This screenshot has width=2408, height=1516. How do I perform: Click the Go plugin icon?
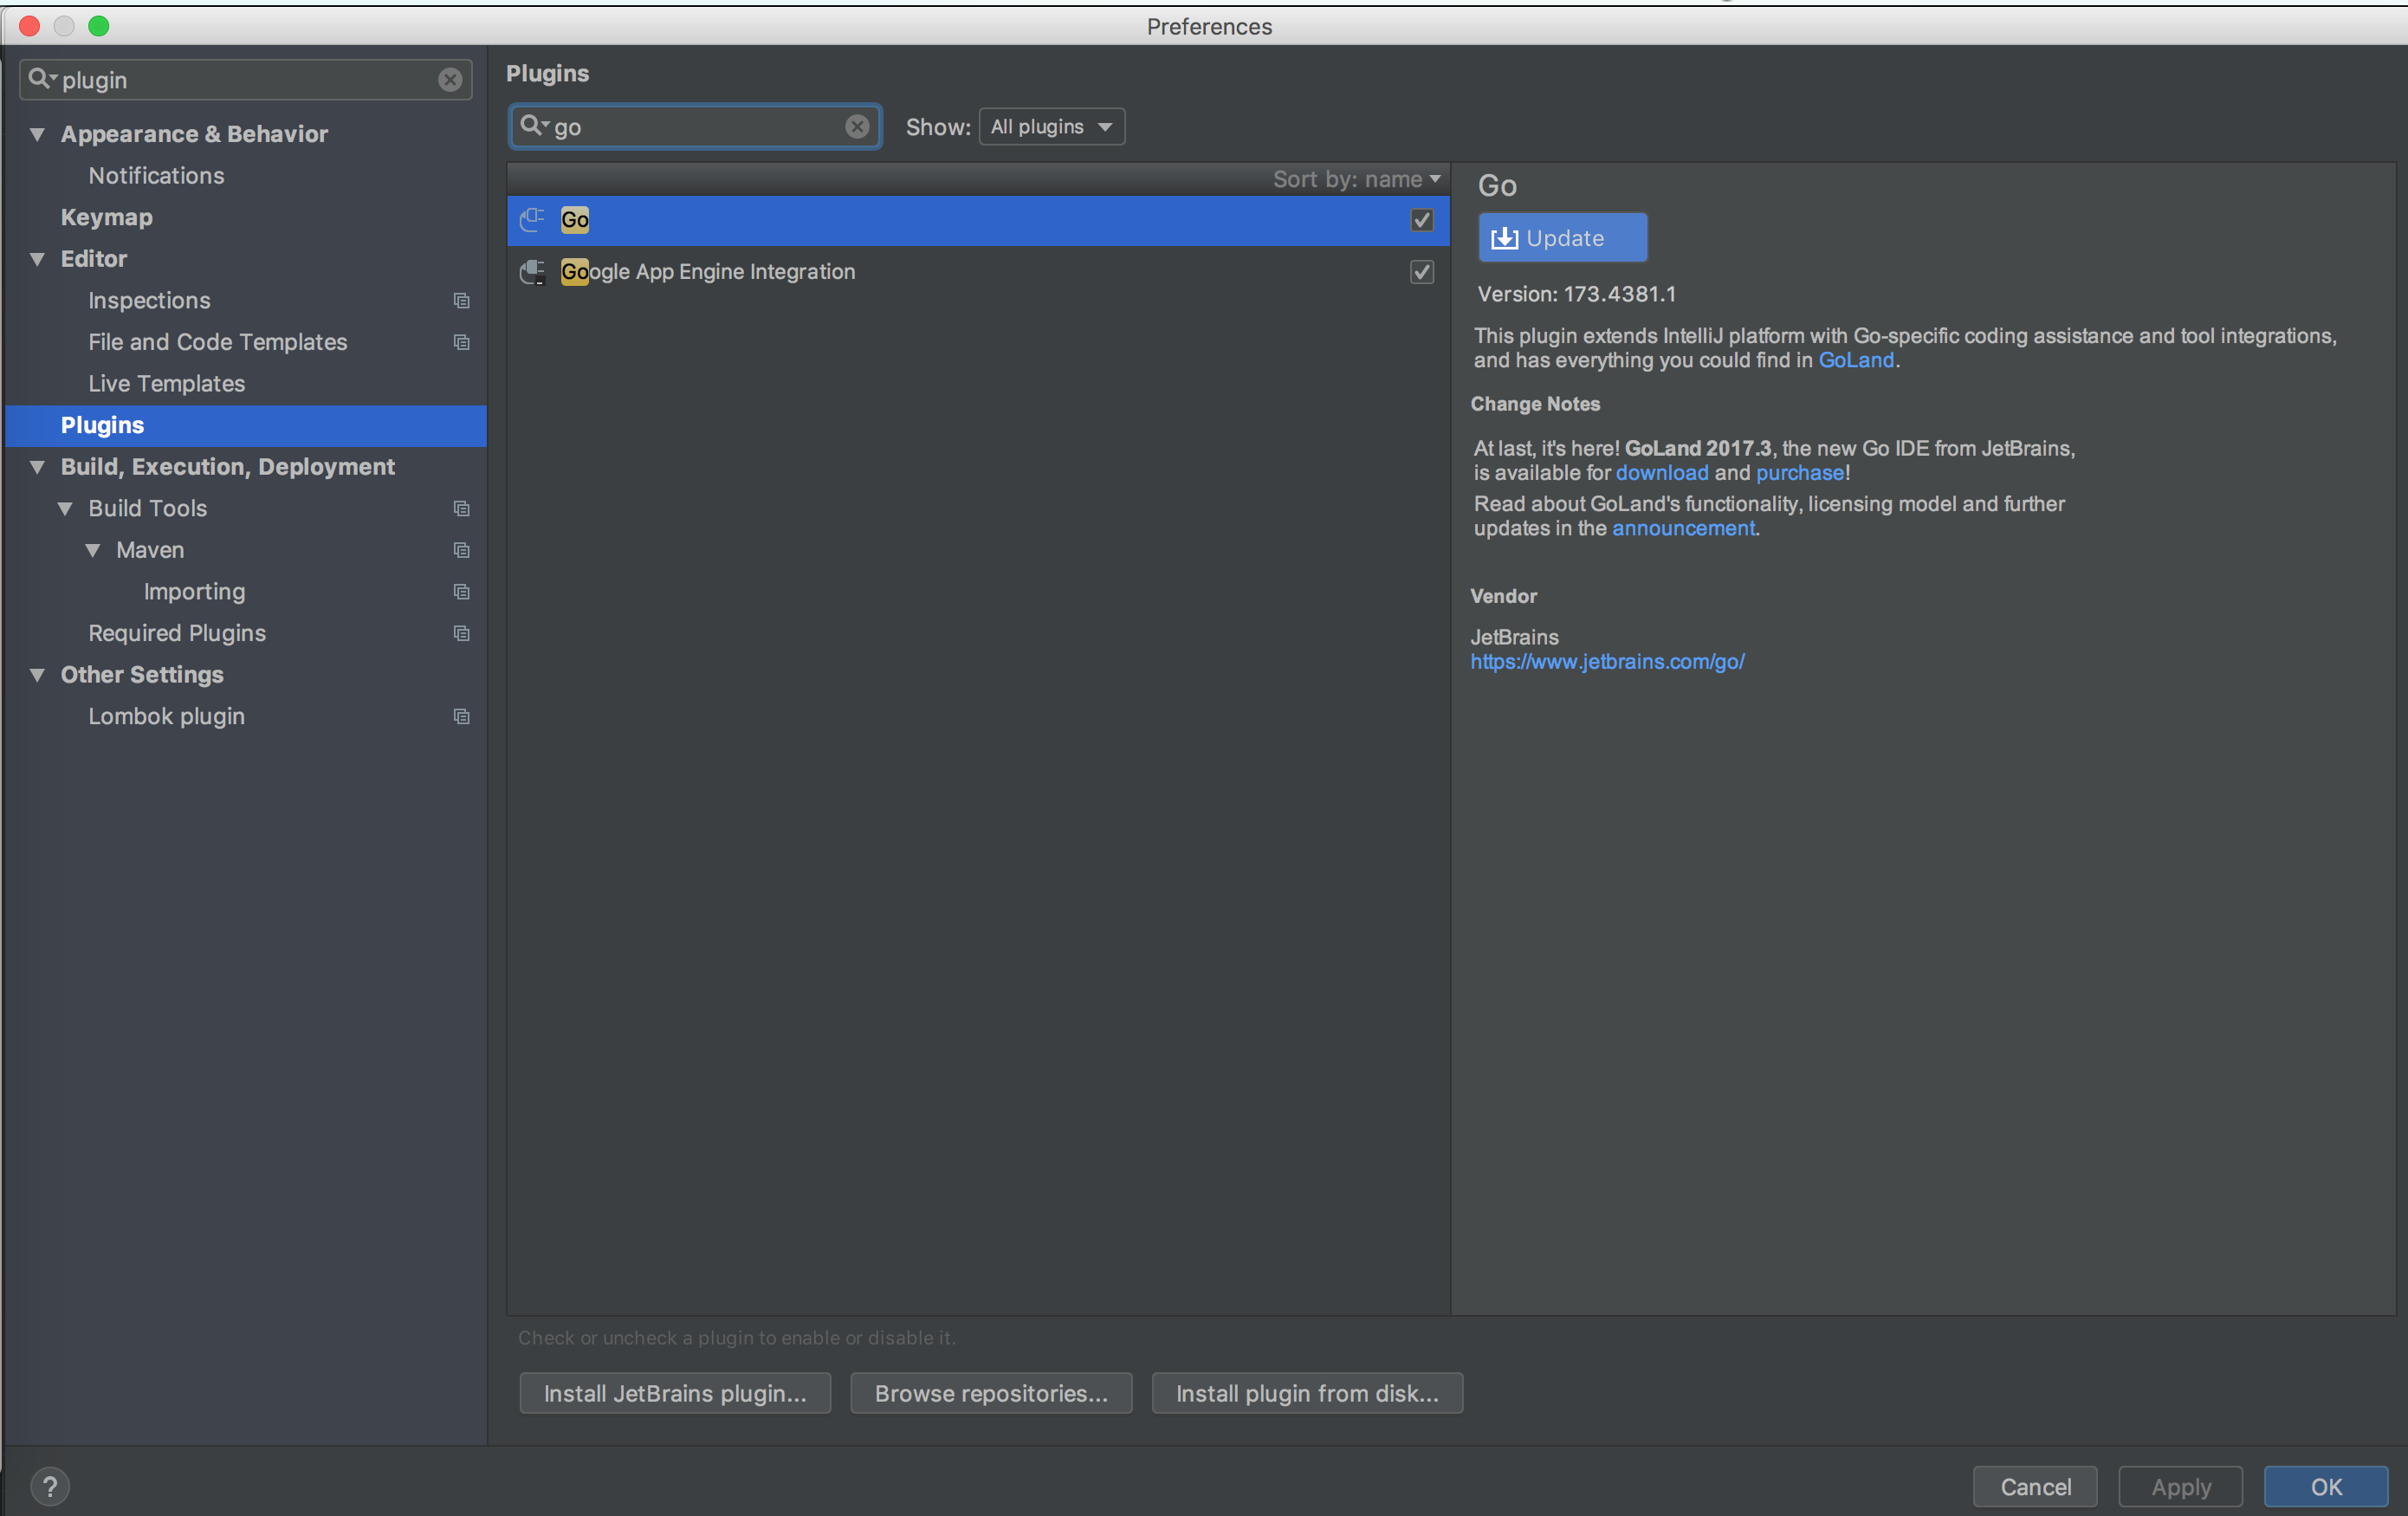coord(533,219)
